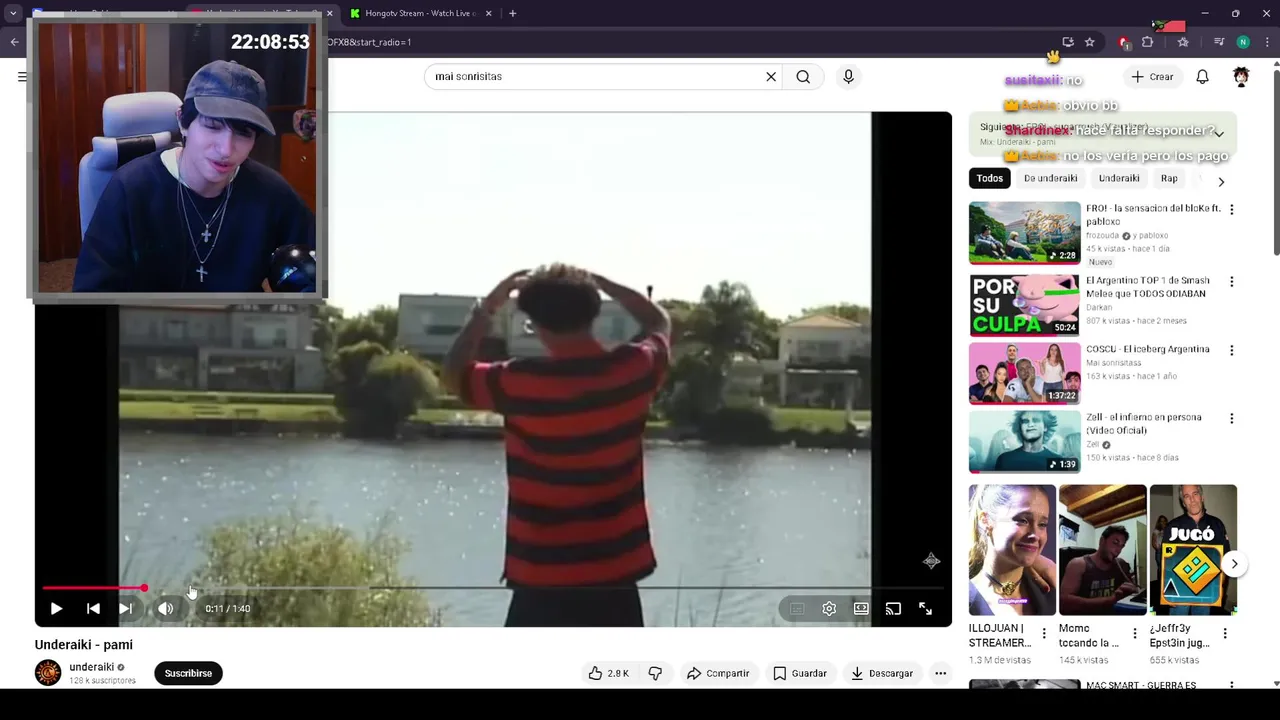Like the video with 2.8 K likes

pos(608,673)
